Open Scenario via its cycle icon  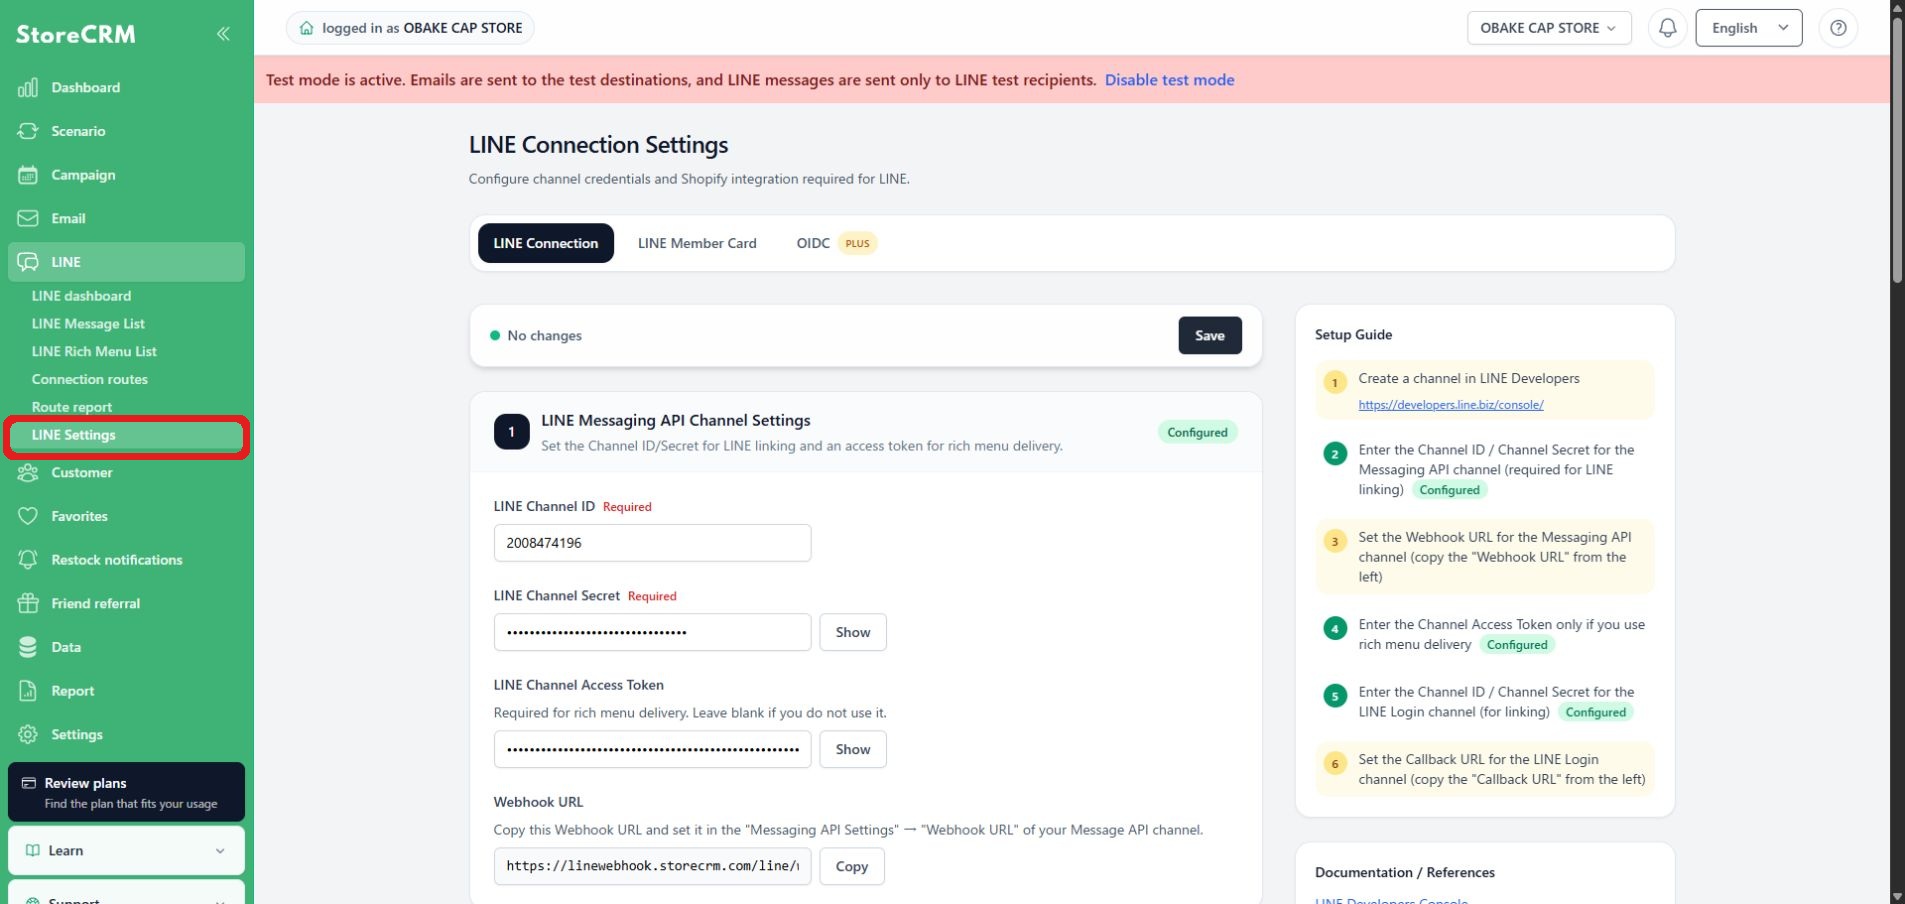tap(28, 131)
